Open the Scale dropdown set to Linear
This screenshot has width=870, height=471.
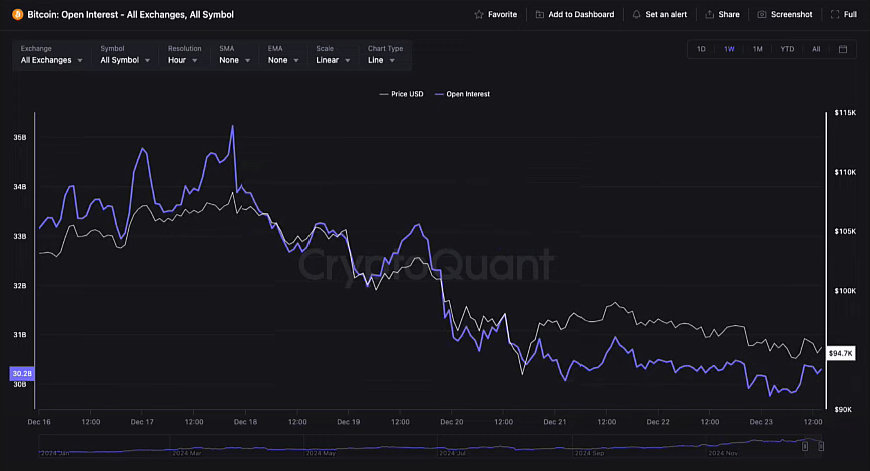(x=333, y=60)
